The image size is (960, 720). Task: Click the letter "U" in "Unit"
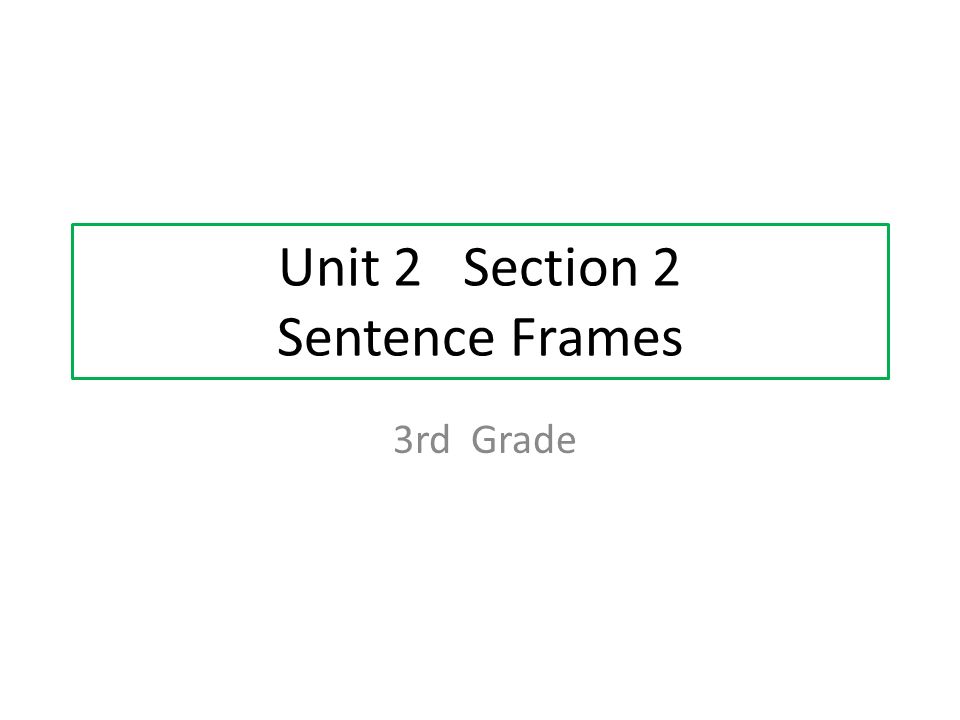point(294,267)
